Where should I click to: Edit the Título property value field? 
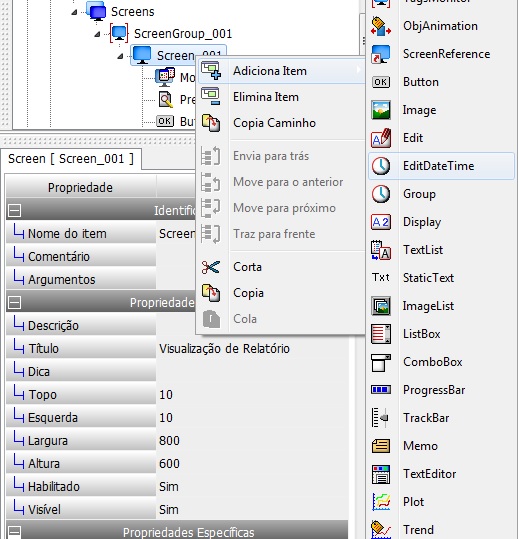[252, 349]
